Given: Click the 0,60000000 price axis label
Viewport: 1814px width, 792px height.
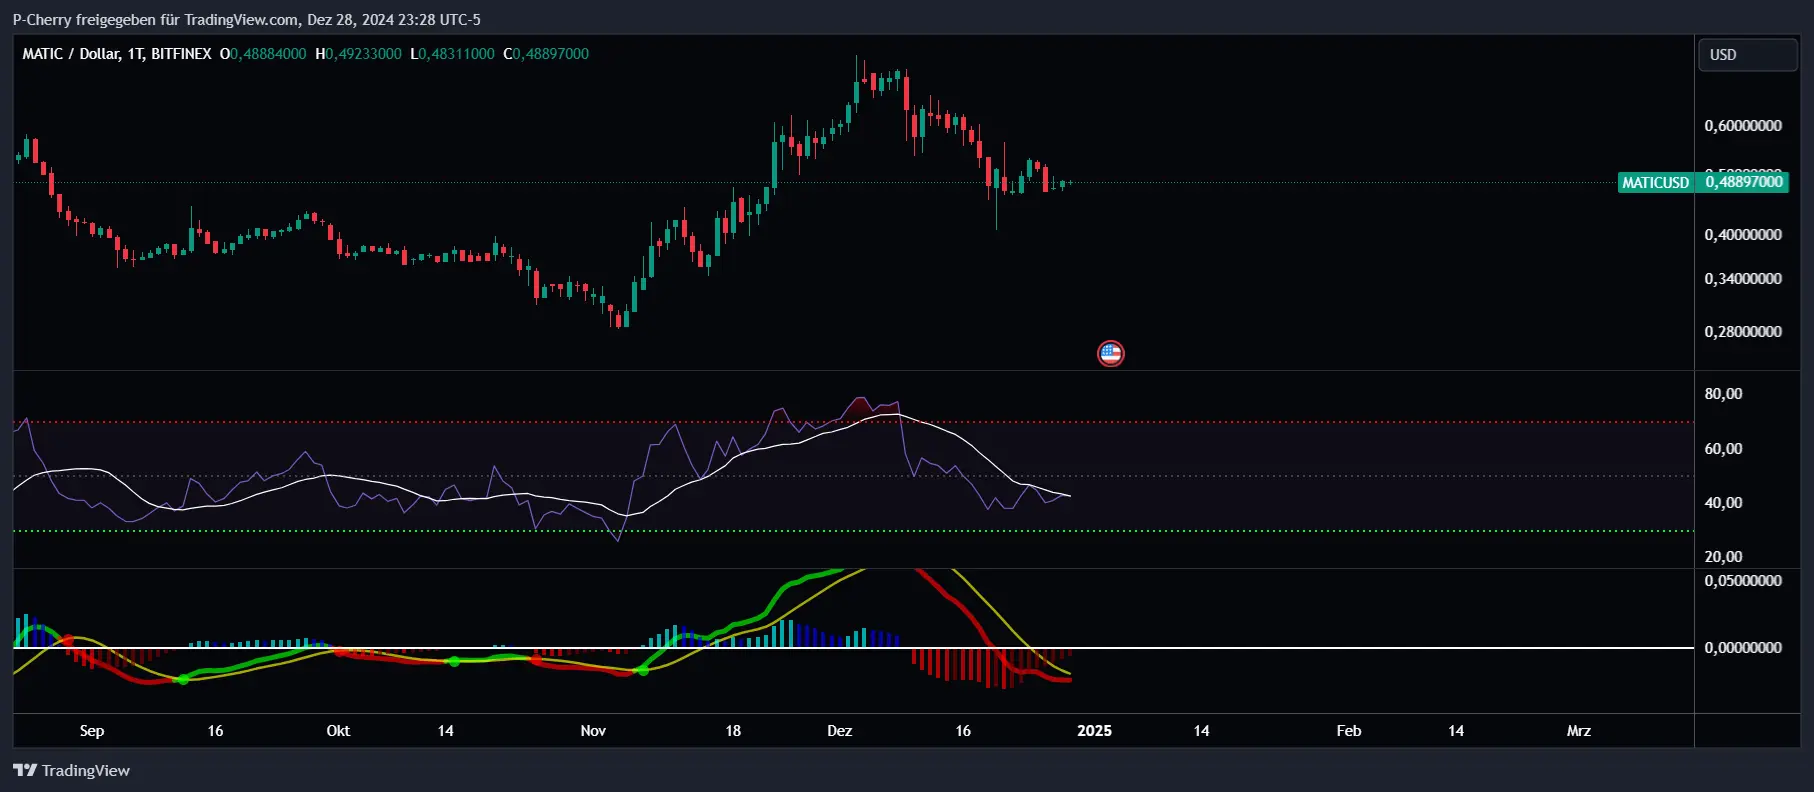Looking at the screenshot, I should point(1743,126).
